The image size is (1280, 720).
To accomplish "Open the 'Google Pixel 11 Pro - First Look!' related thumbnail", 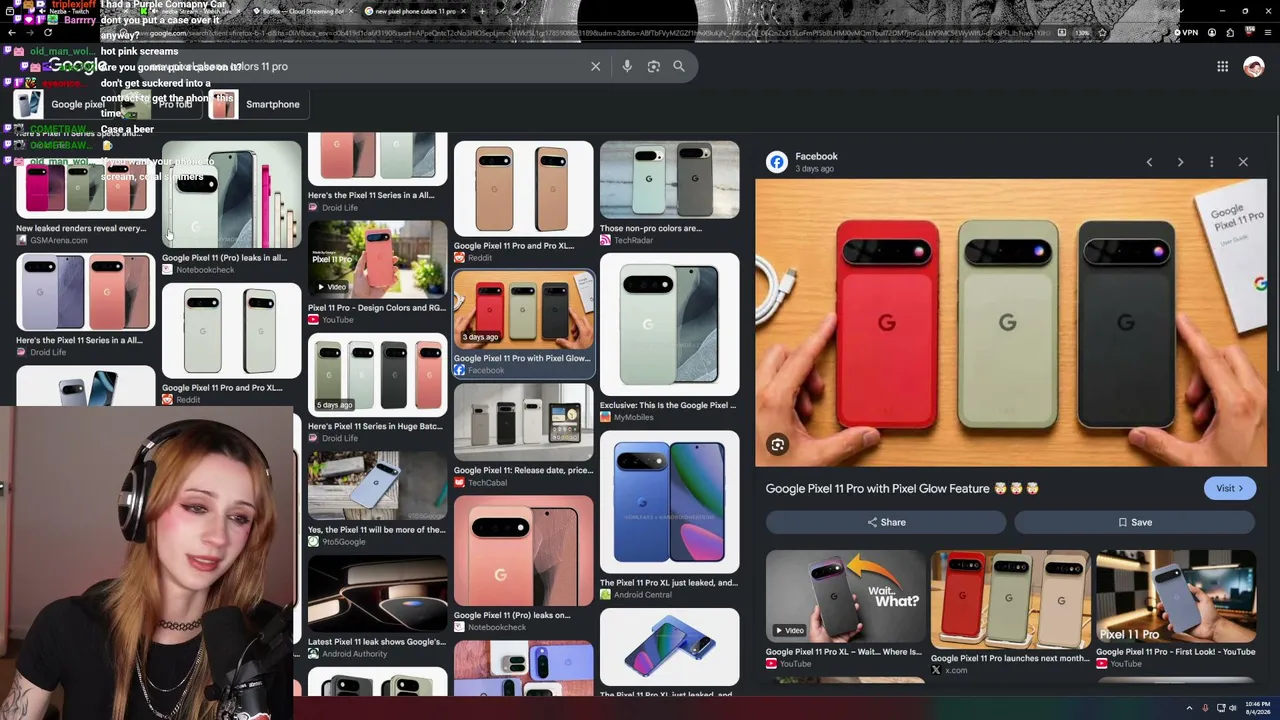I will 1175,596.
